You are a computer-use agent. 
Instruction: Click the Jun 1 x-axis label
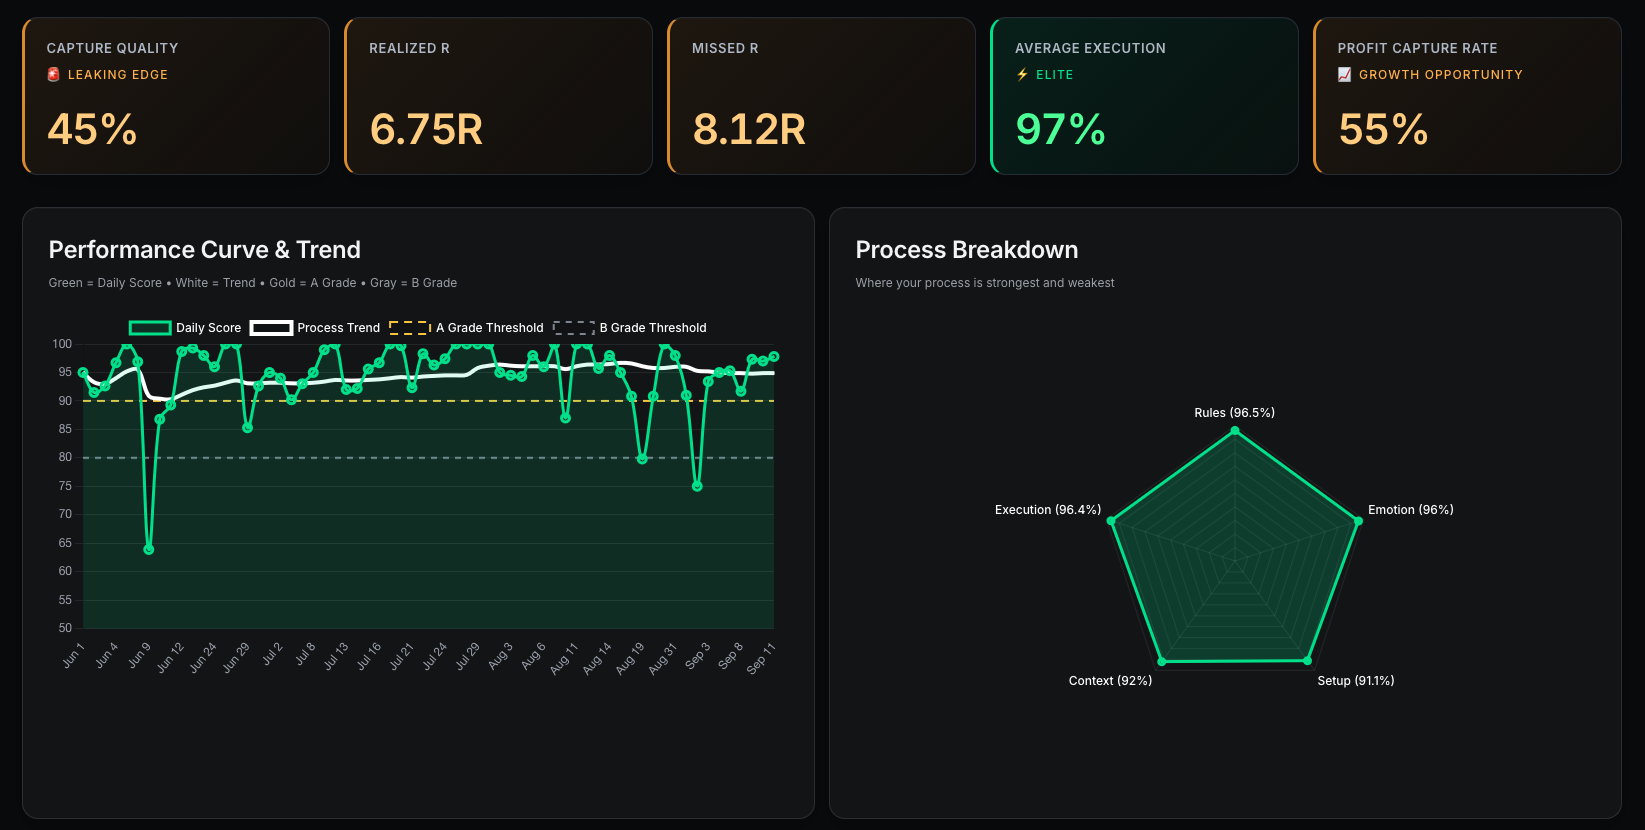[73, 655]
